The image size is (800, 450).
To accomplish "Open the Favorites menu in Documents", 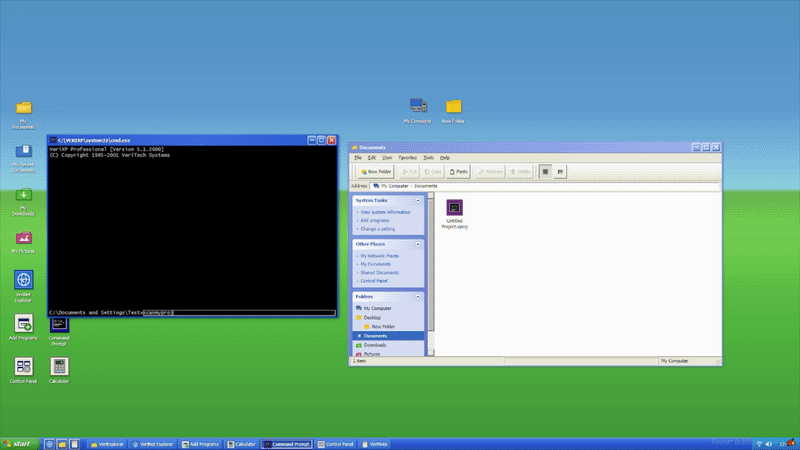I will [x=408, y=158].
